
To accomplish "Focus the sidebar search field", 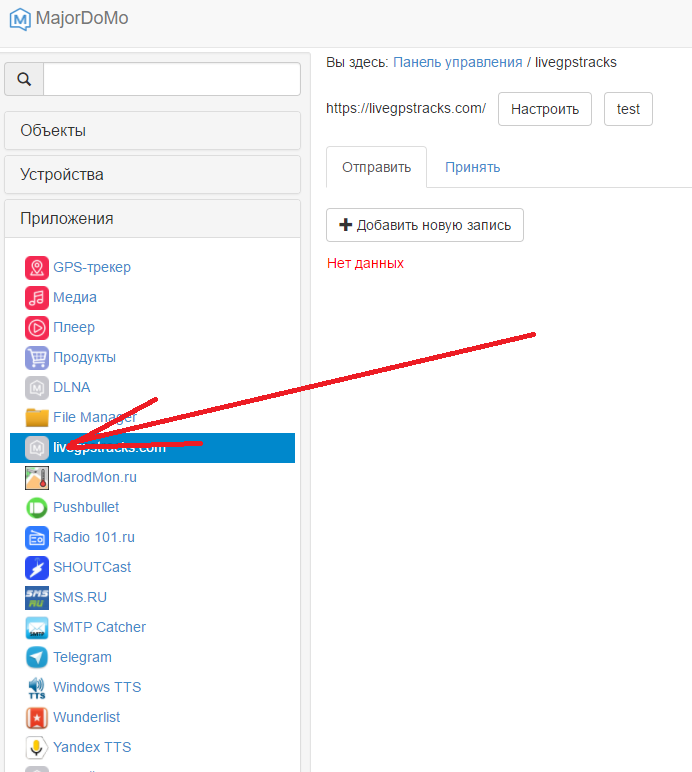I will (x=172, y=79).
